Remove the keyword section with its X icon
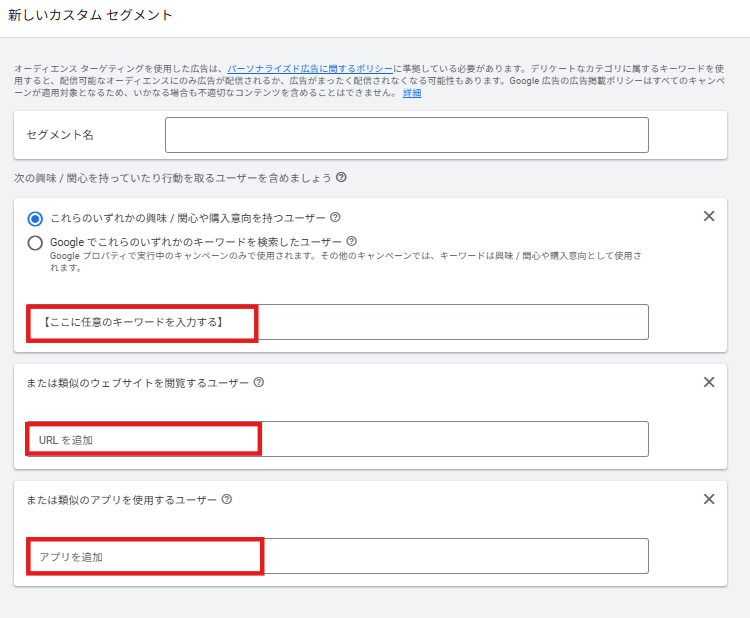 coord(709,216)
